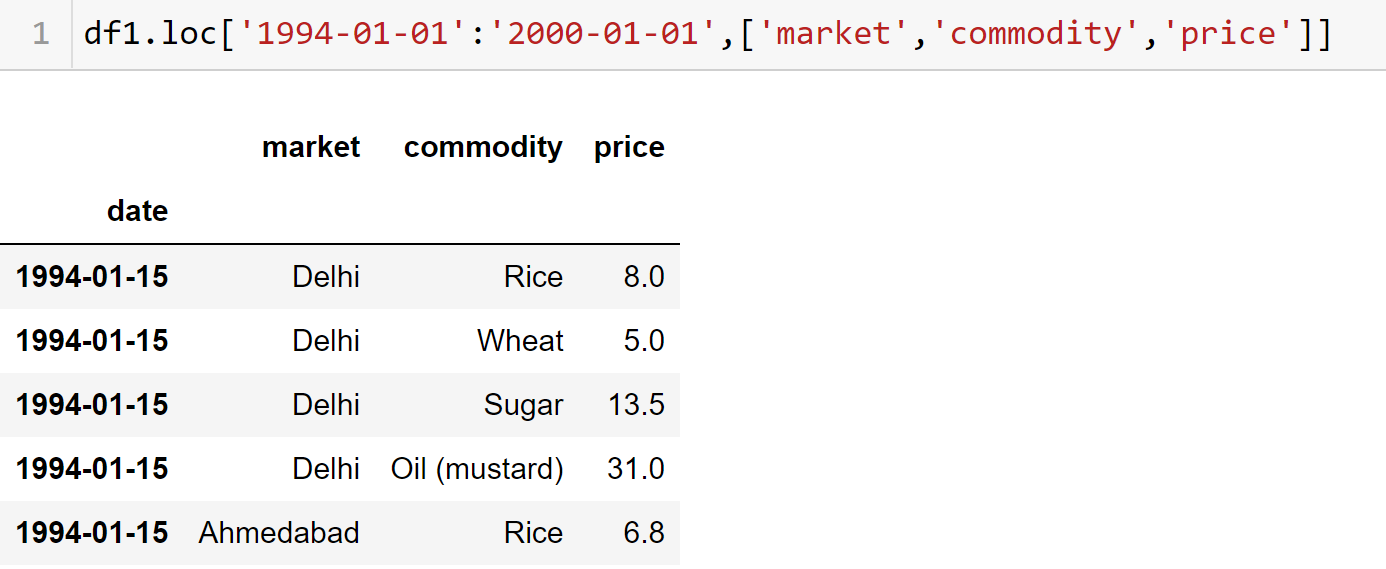Click the Ahmedabad market cell

pos(279,533)
